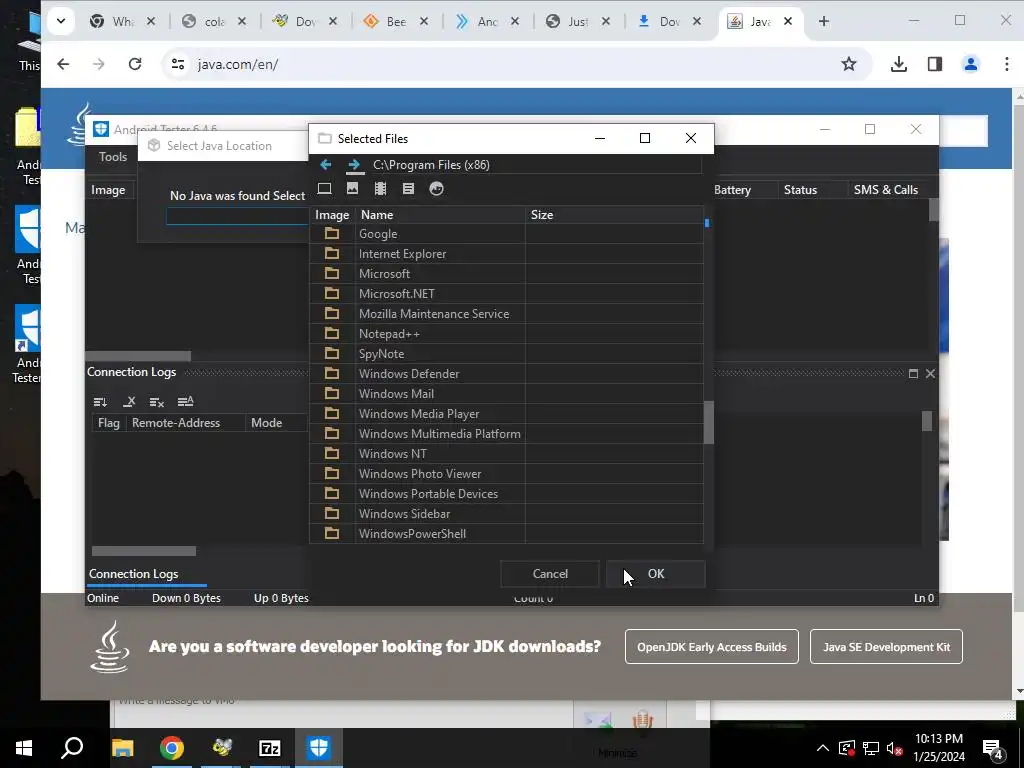The image size is (1024, 768).
Task: Select the Microsoft.NET folder
Action: tap(506, 294)
